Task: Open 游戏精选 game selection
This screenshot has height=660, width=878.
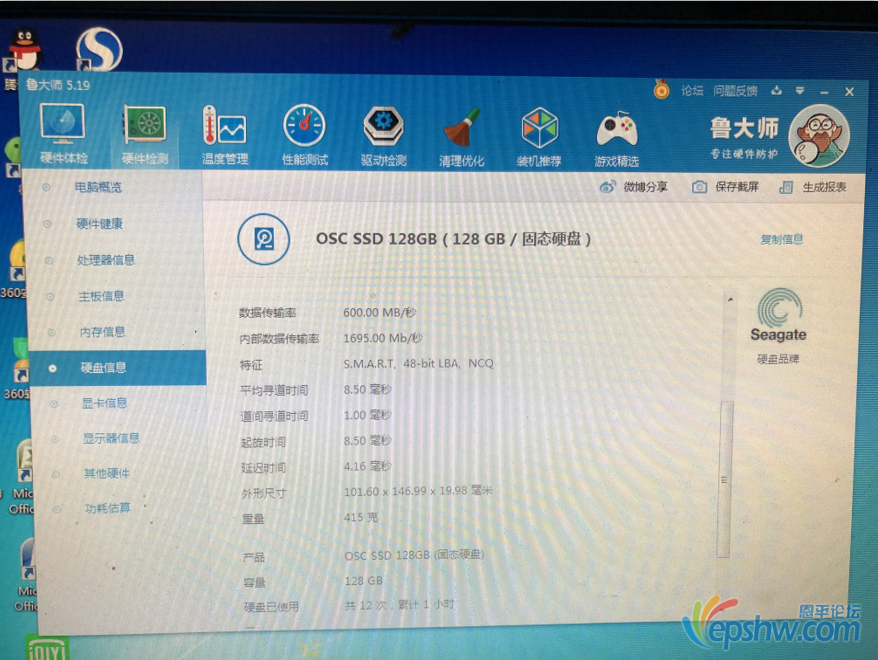Action: [x=617, y=139]
